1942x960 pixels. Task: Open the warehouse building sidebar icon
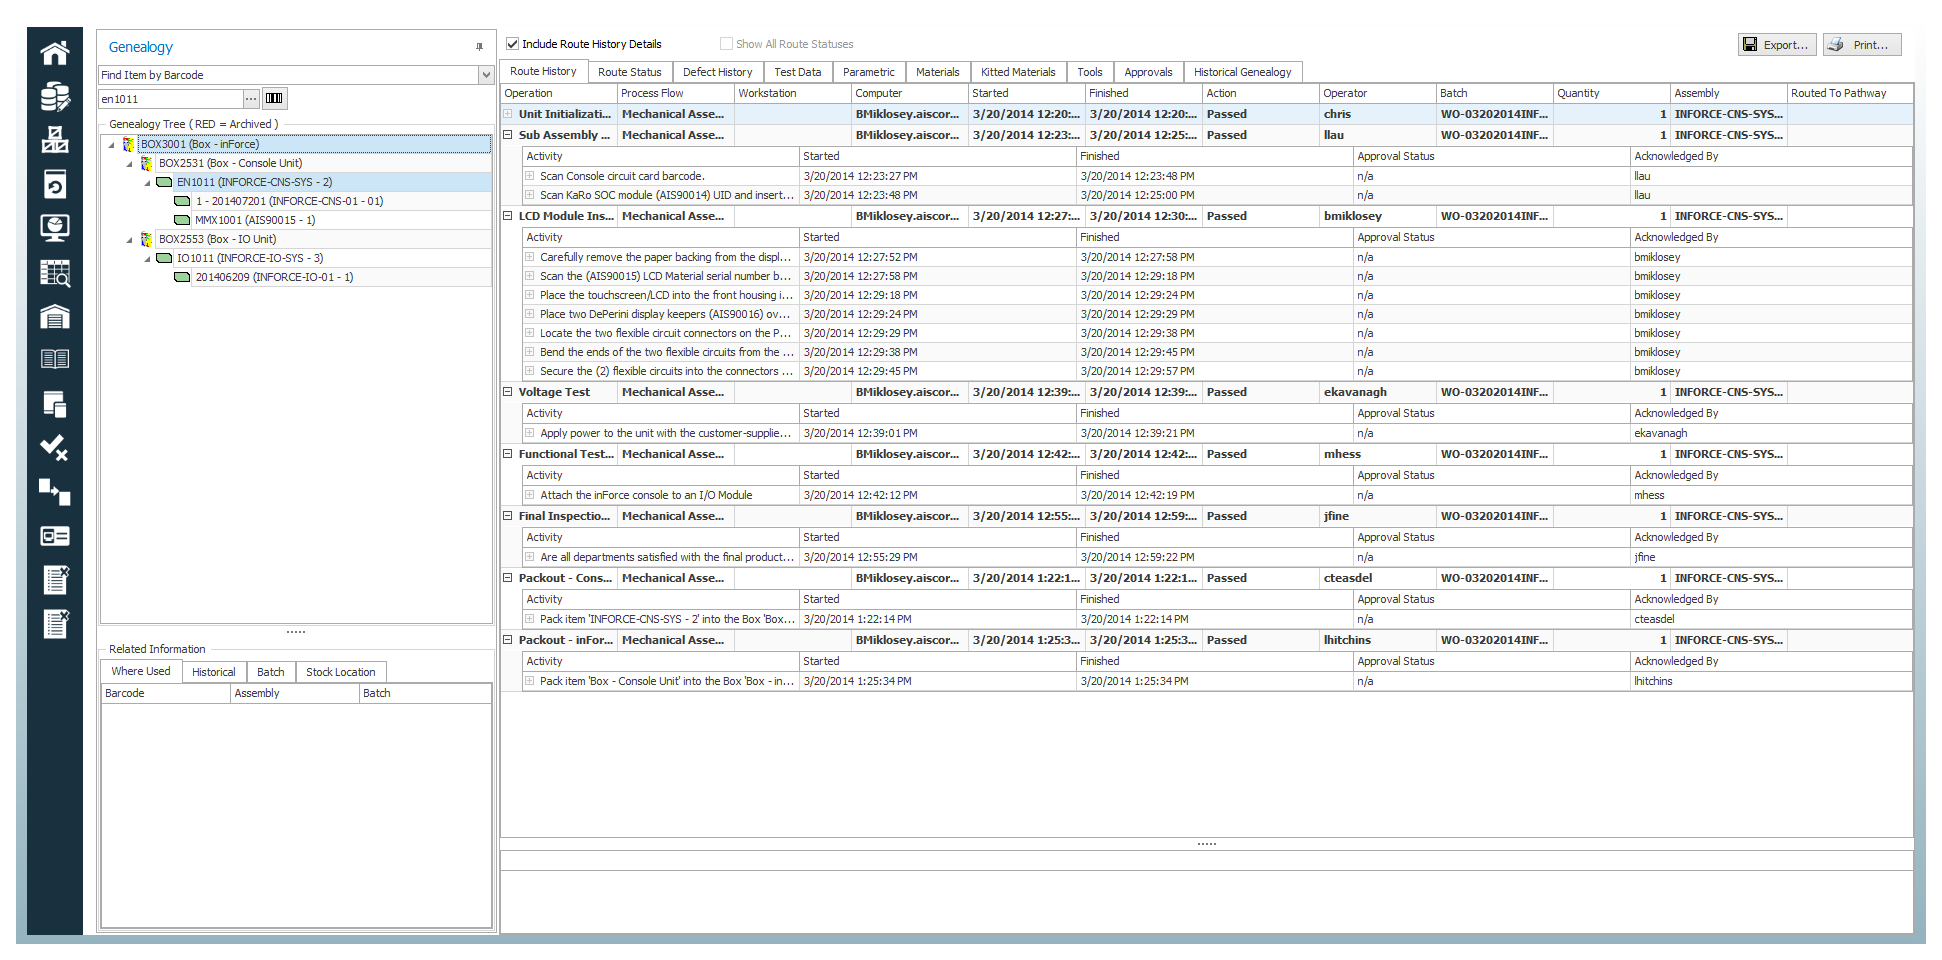click(55, 316)
